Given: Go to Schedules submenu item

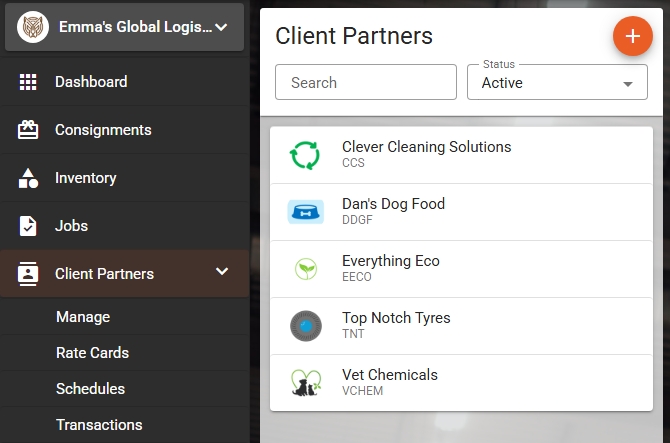Looking at the screenshot, I should [x=124, y=389].
